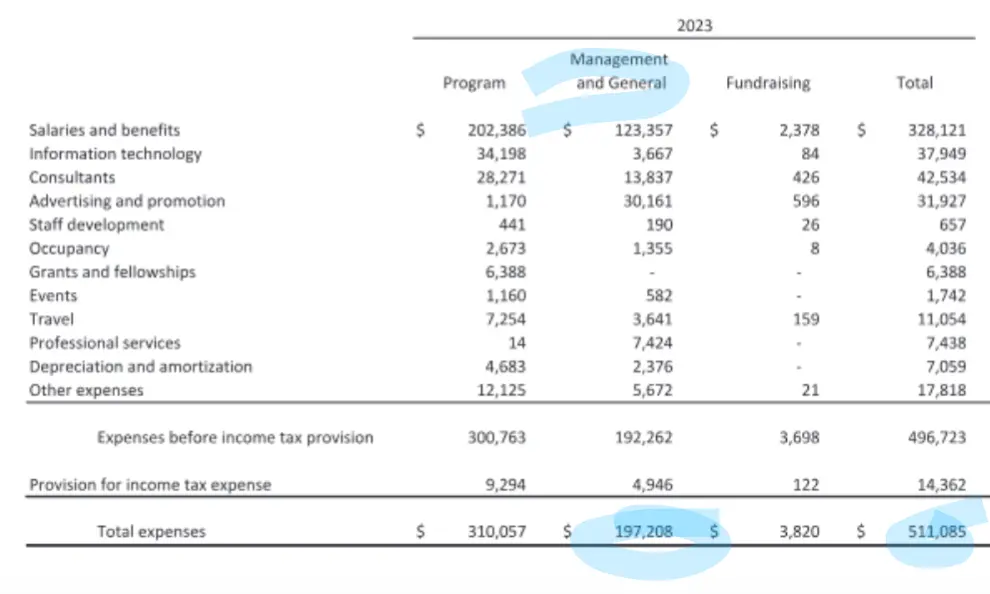Click the Advertising and promotion row label
Image resolution: width=990 pixels, height=594 pixels.
[x=127, y=201]
